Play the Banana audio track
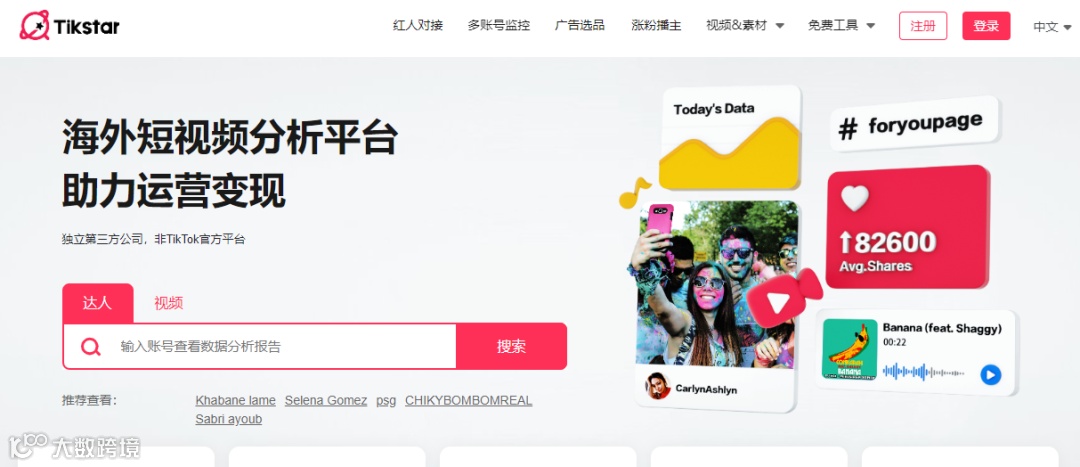1080x467 pixels. (x=990, y=375)
